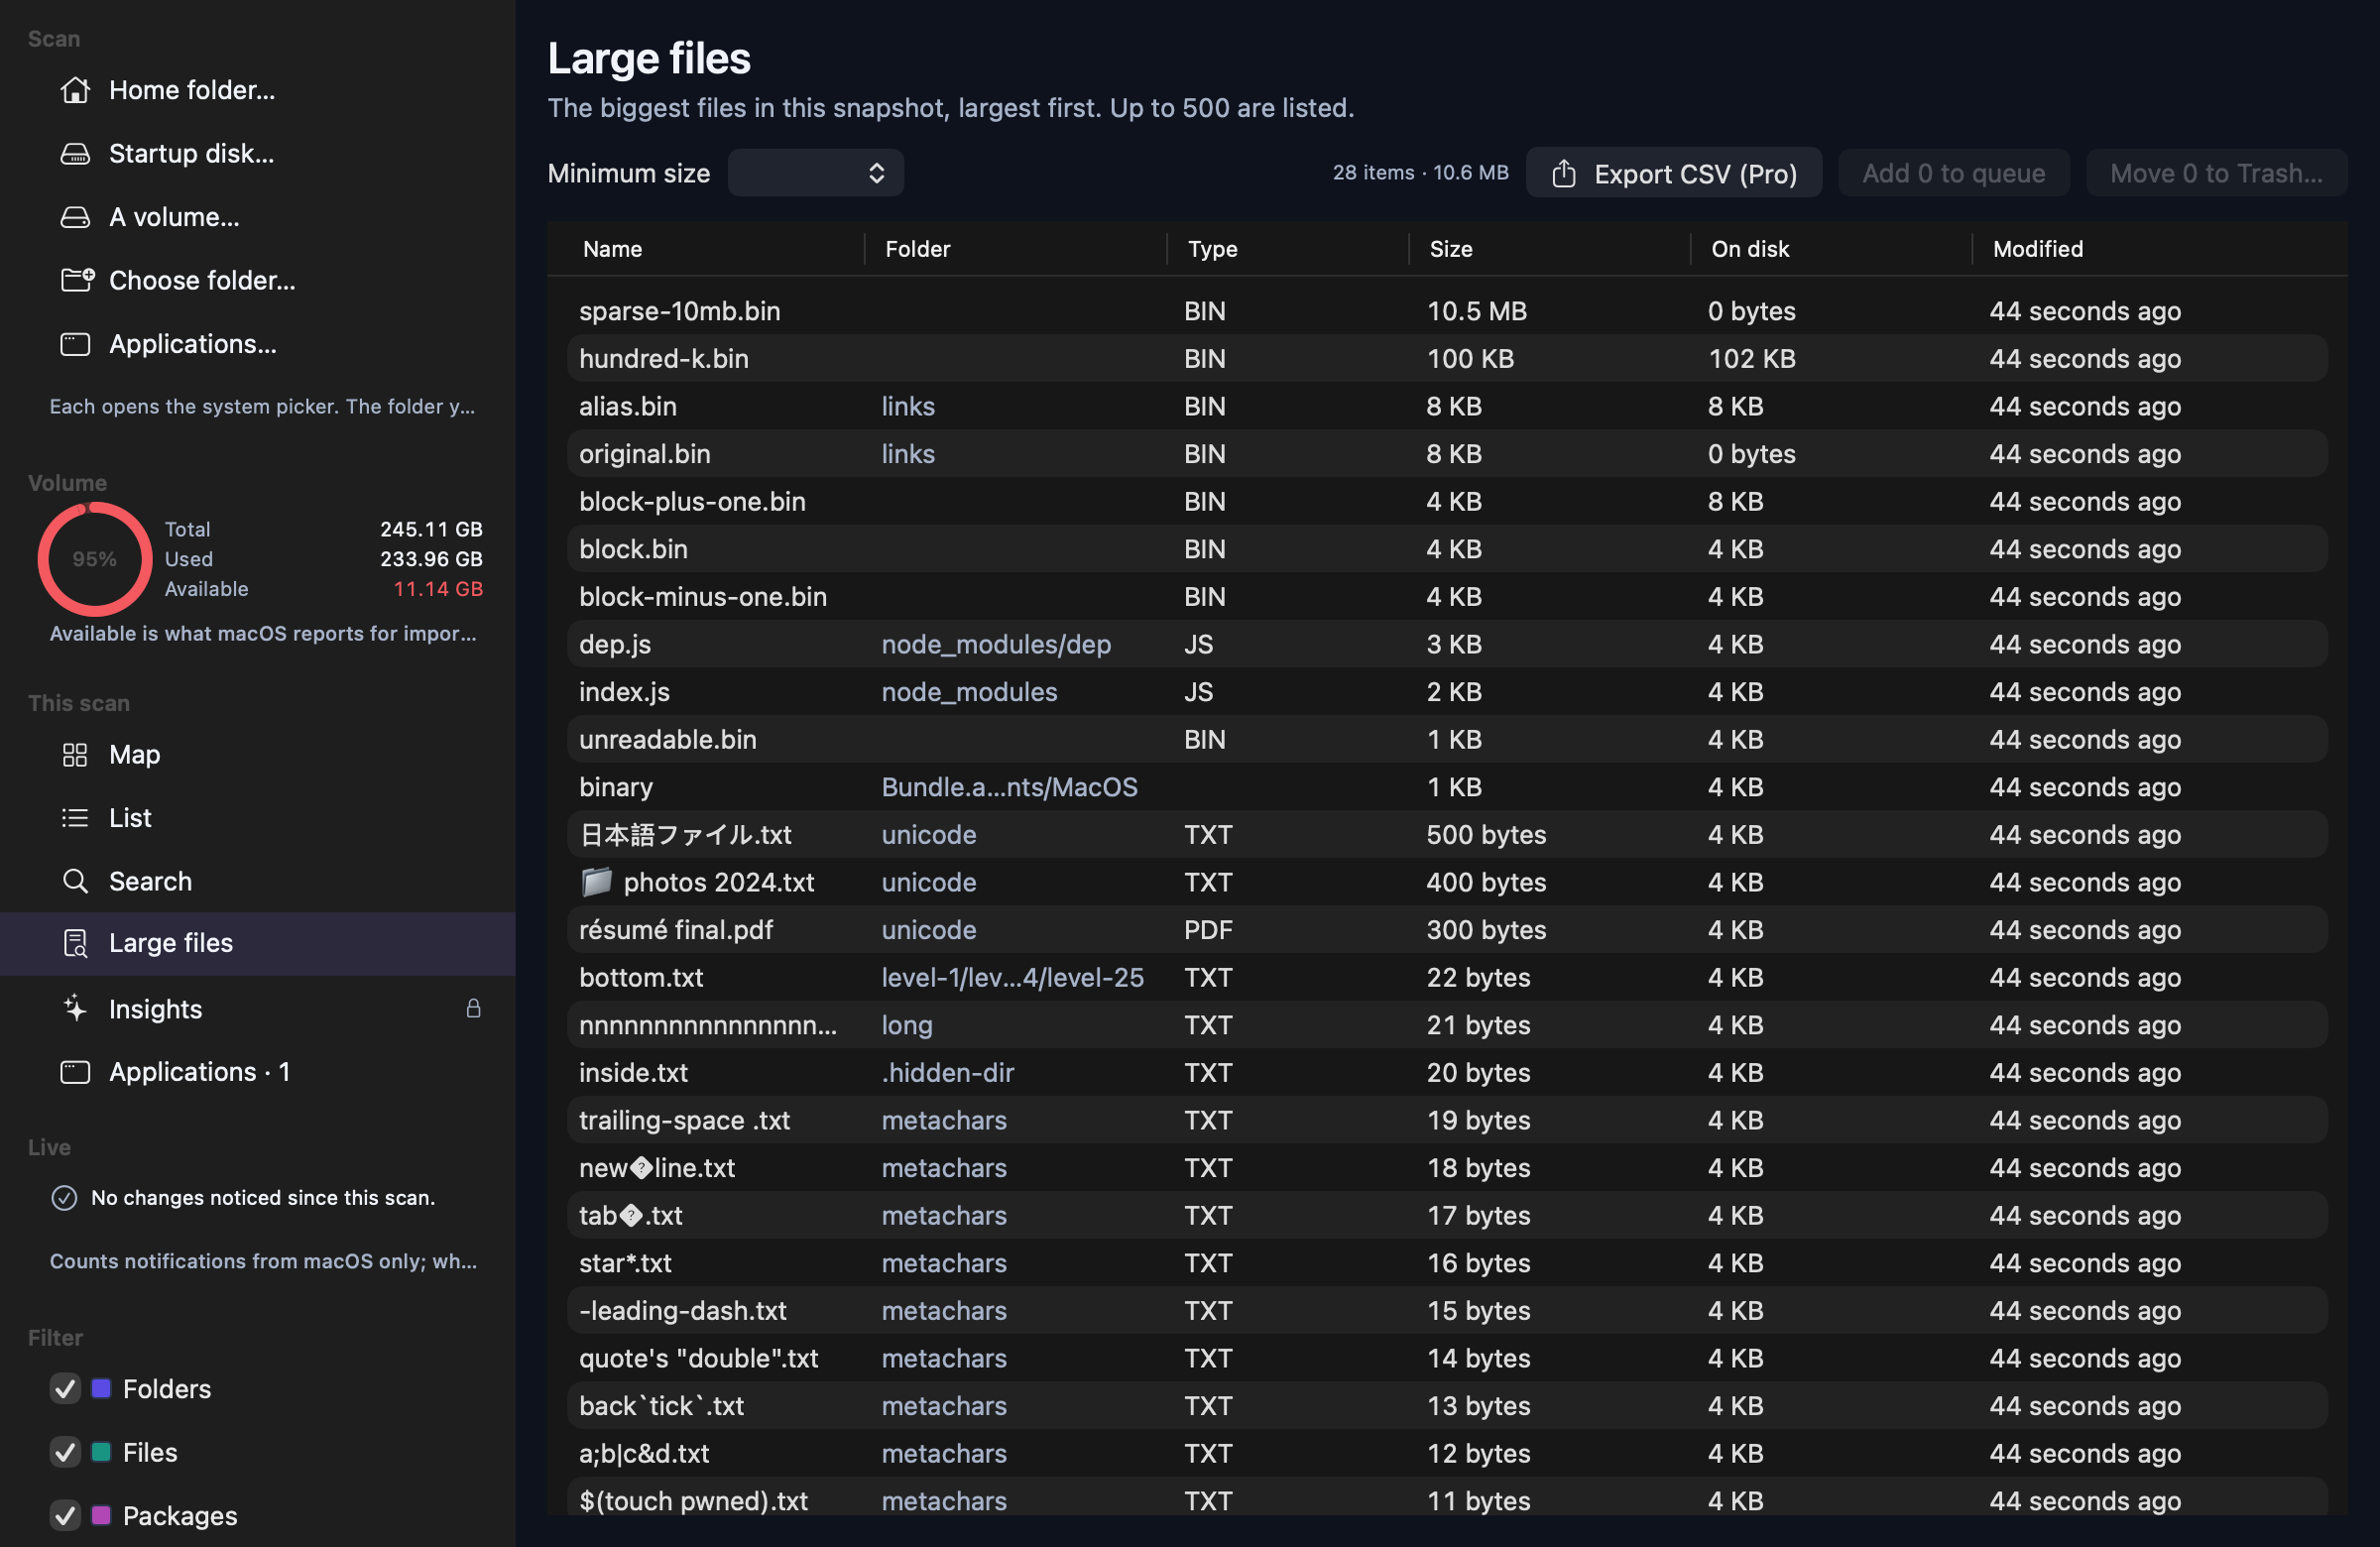Viewport: 2380px width, 1547px height.
Task: Click the folder emoji before photos 2024.txt
Action: point(596,881)
